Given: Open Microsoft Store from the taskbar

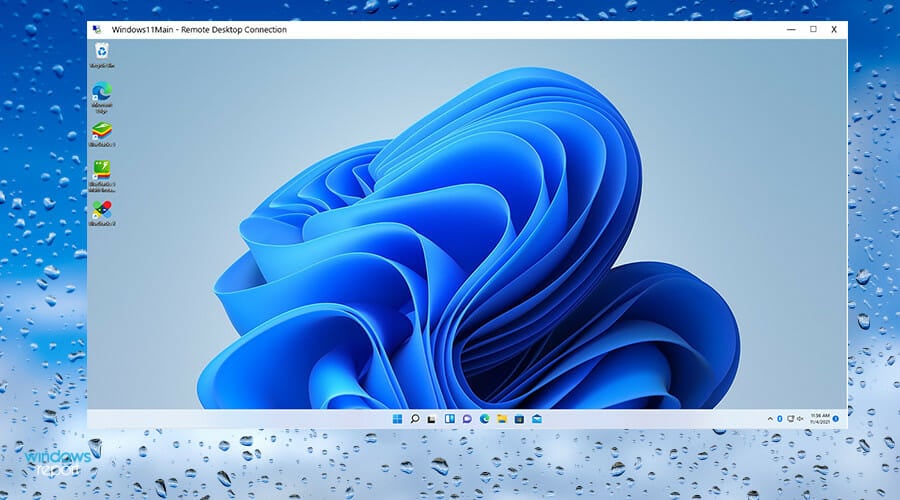Looking at the screenshot, I should (x=519, y=419).
